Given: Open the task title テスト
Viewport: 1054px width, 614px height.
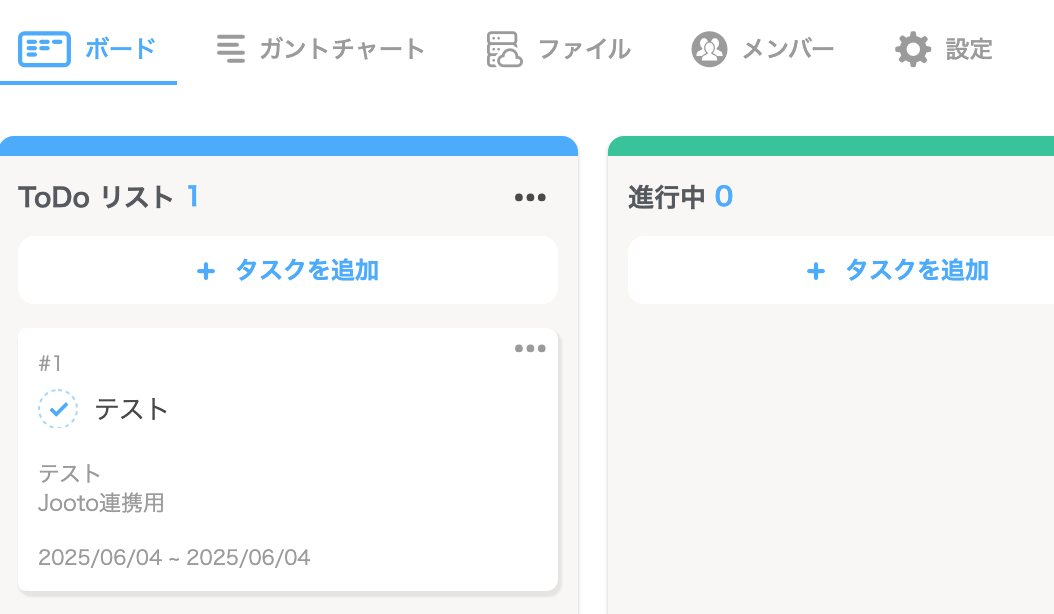Looking at the screenshot, I should pos(132,408).
